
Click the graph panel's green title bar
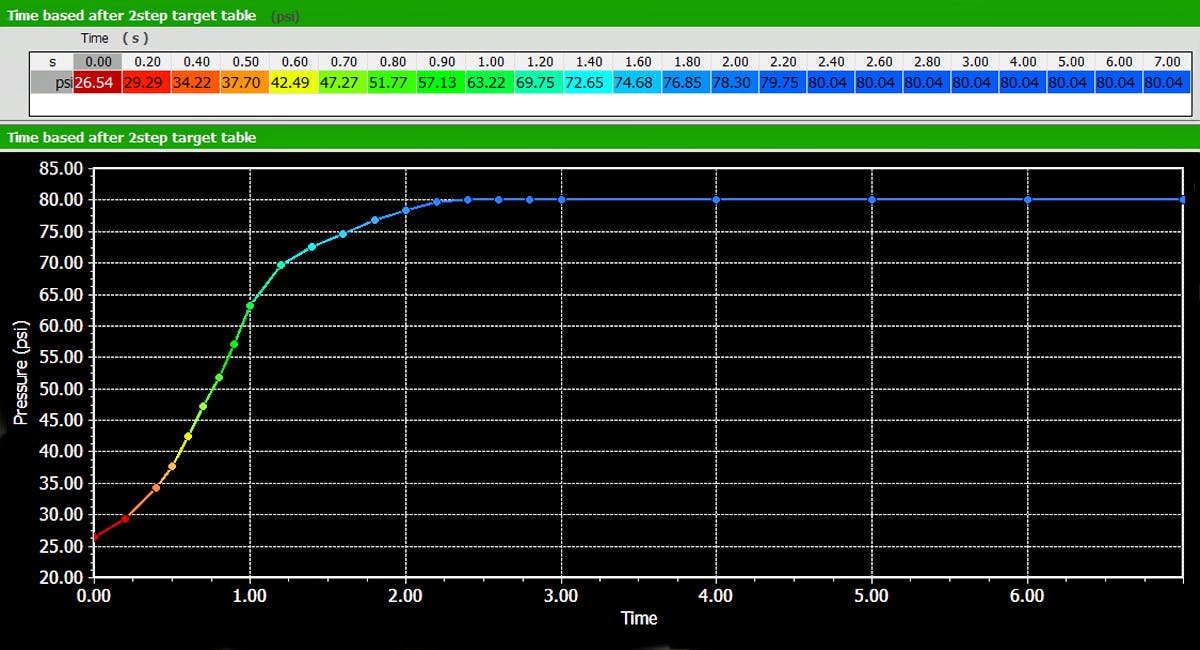[600, 137]
